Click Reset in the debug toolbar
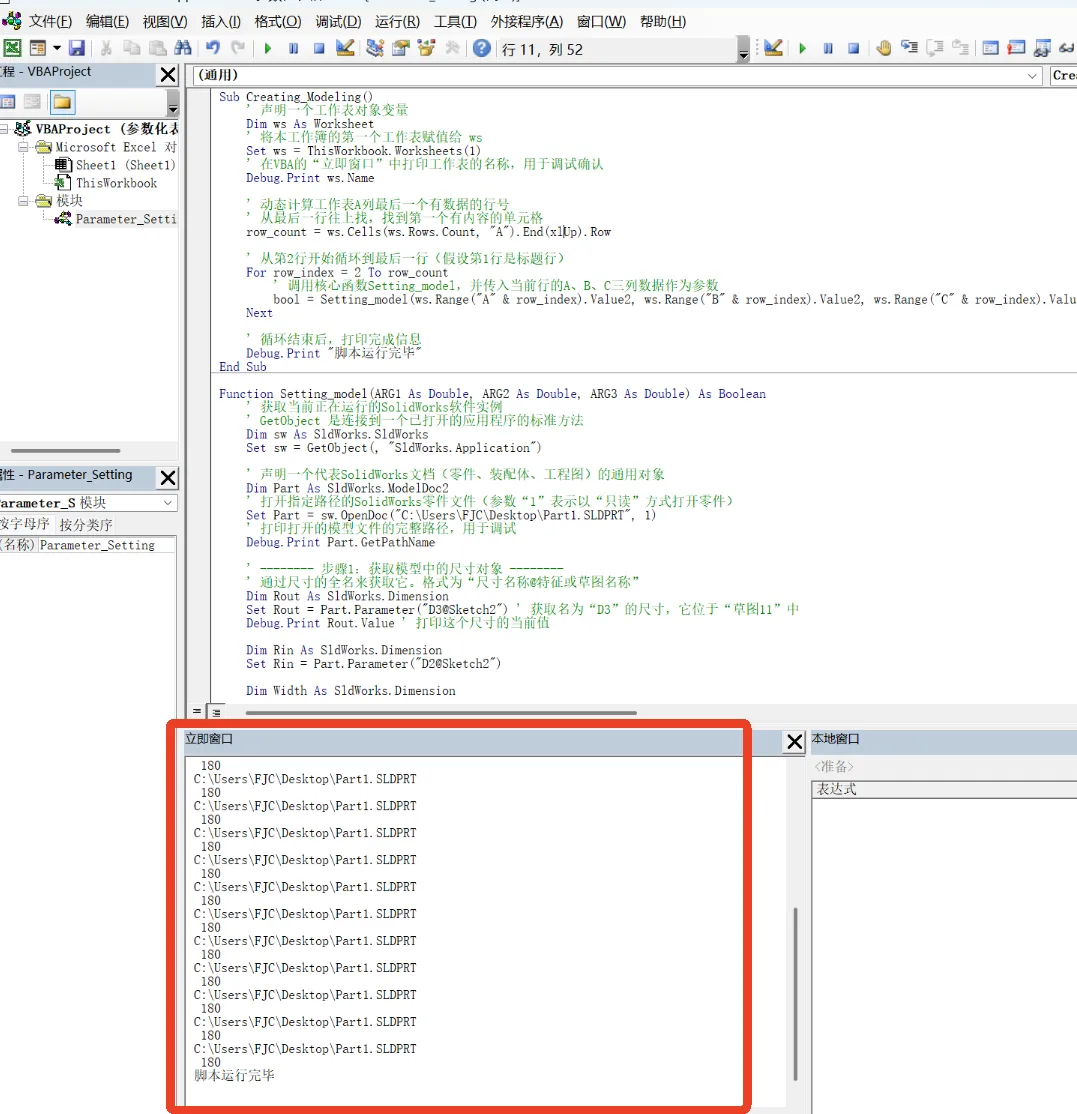The image size is (1077, 1114). pyautogui.click(x=853, y=48)
